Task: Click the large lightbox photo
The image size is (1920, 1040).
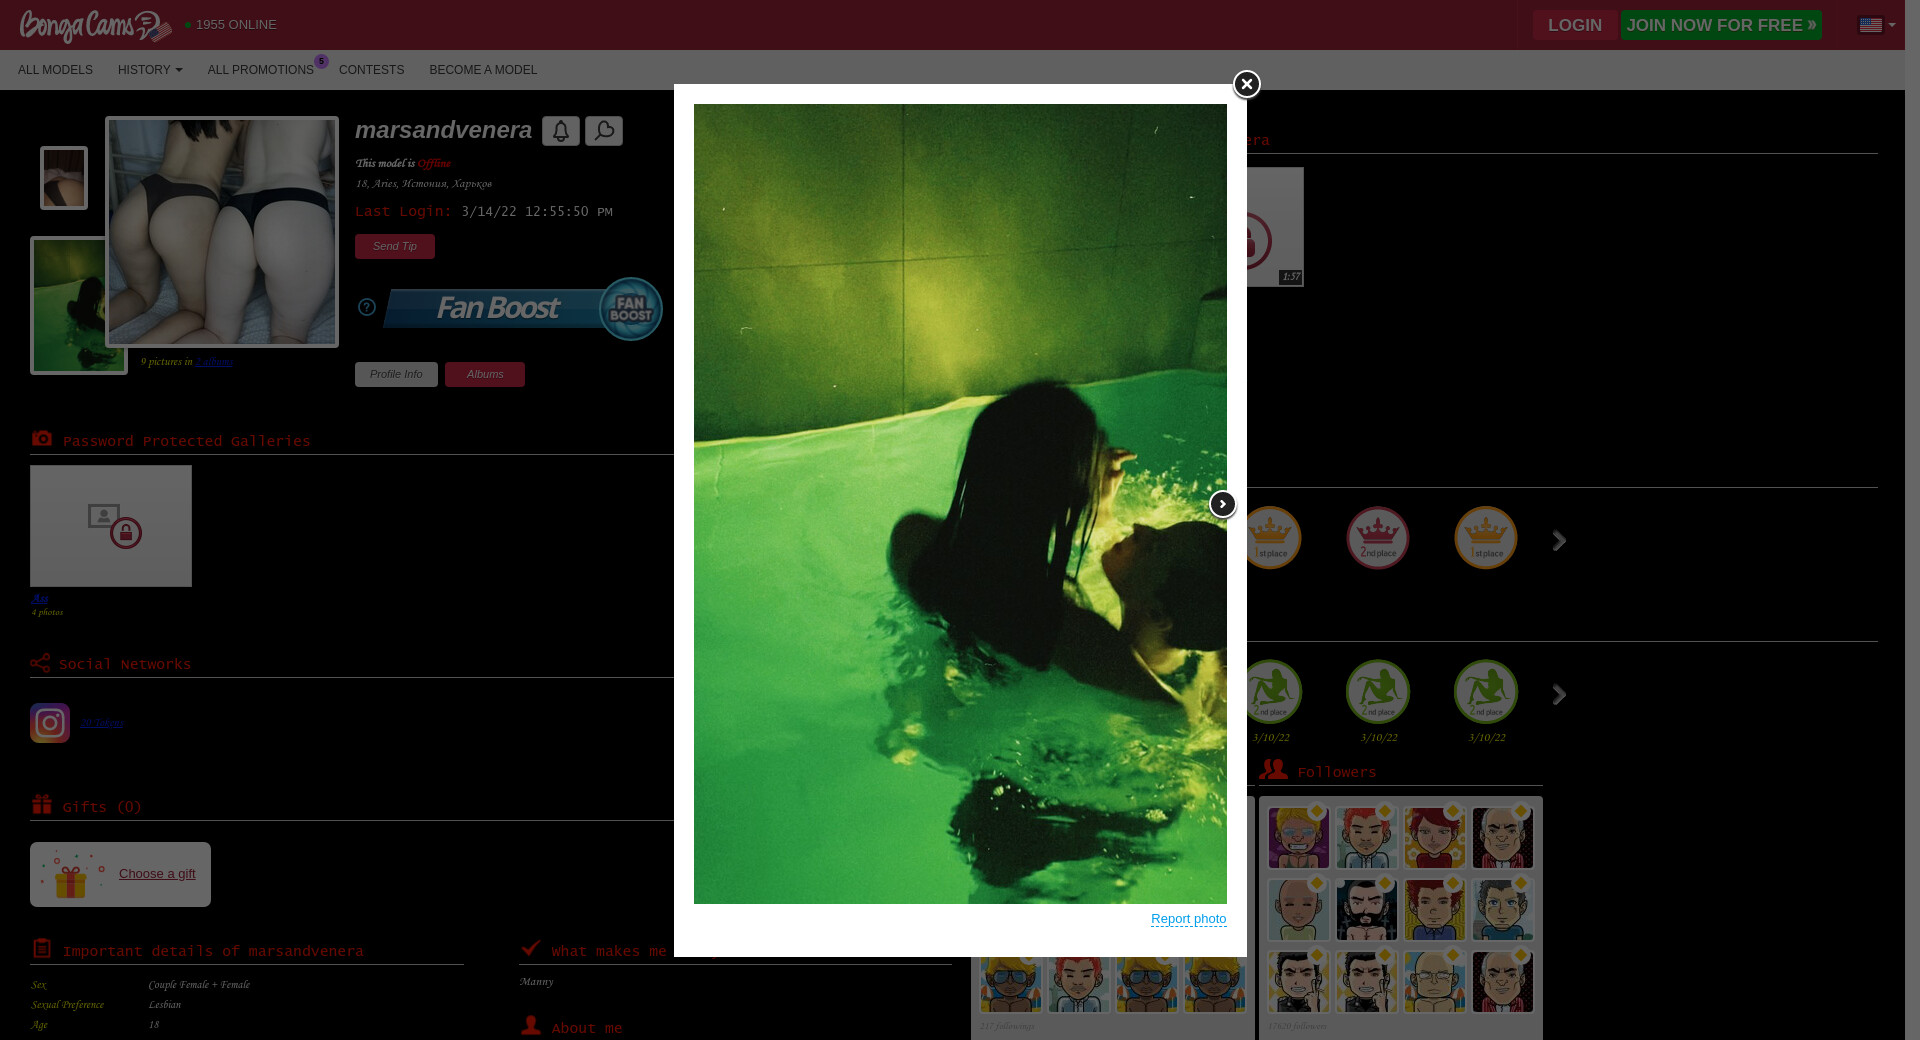Action: coord(960,504)
